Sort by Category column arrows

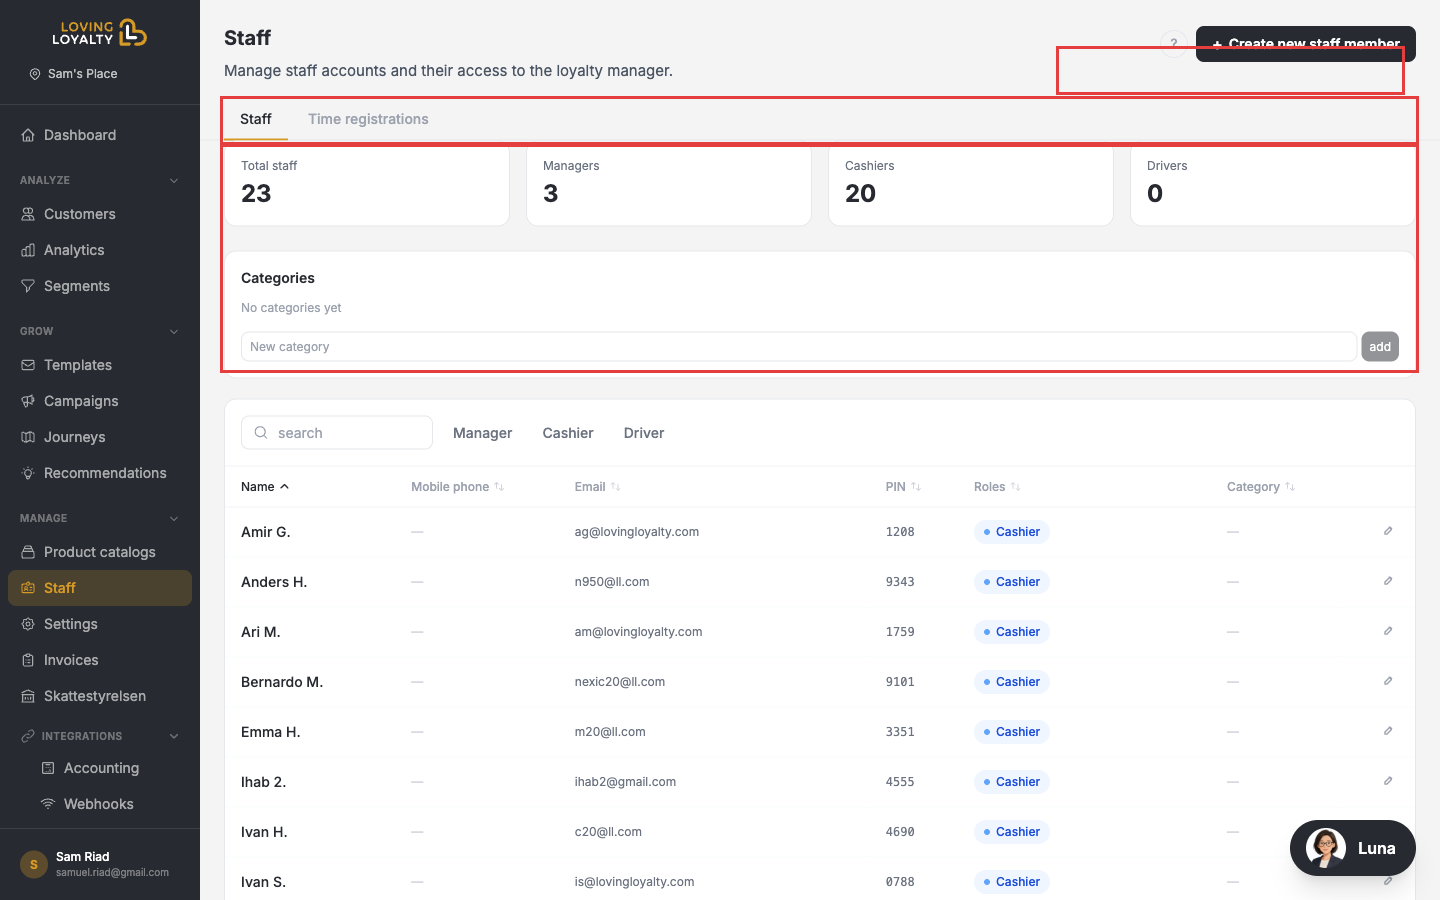pyautogui.click(x=1290, y=487)
